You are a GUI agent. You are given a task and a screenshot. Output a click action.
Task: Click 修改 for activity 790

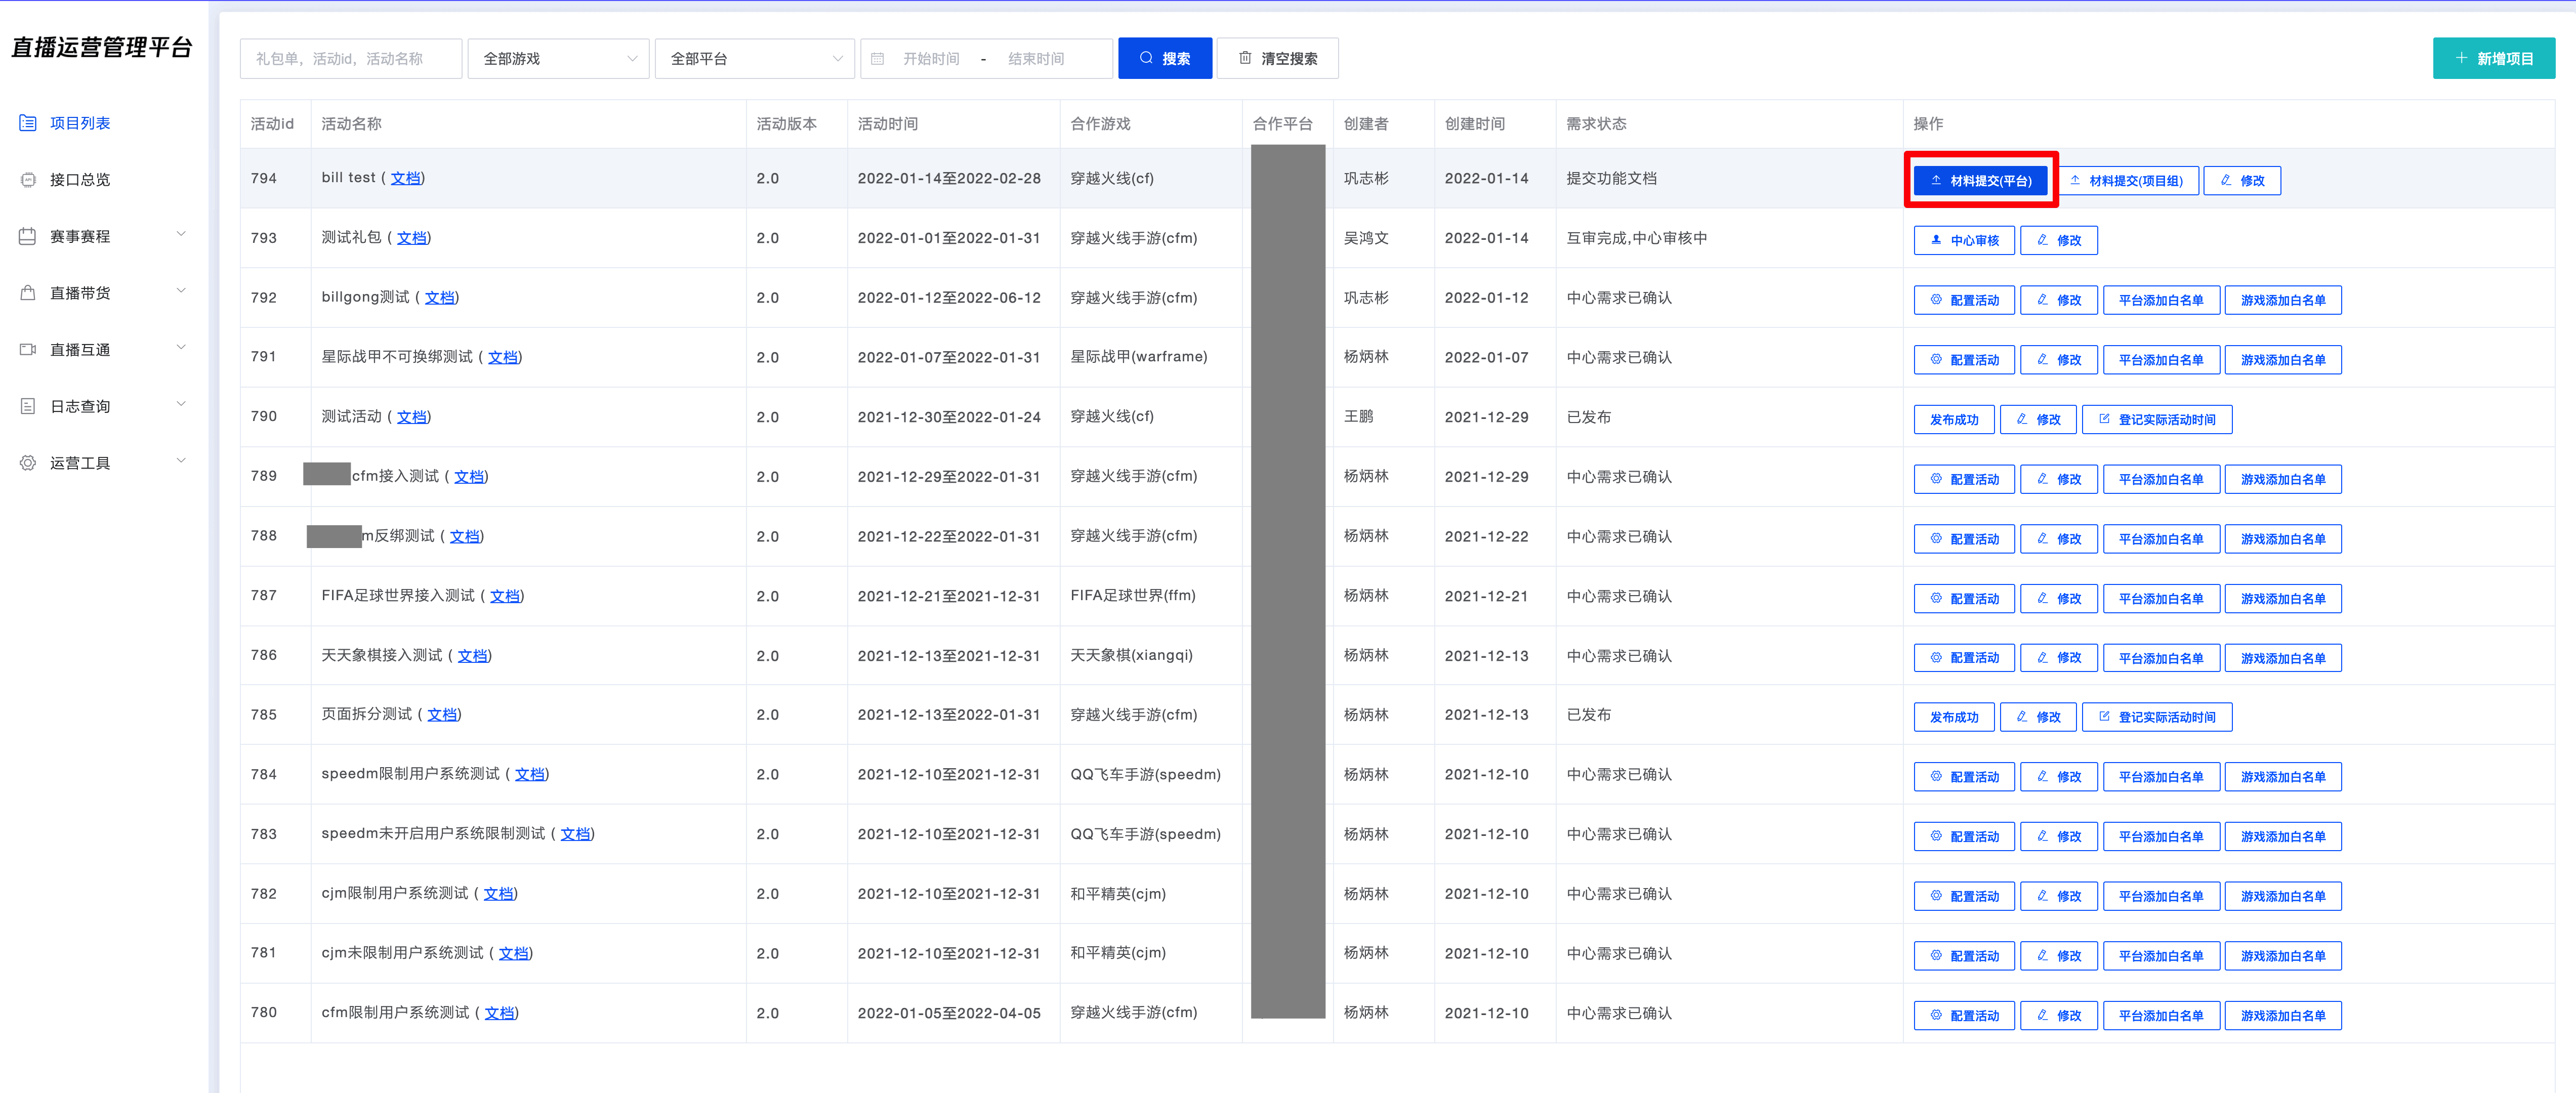click(x=2038, y=420)
